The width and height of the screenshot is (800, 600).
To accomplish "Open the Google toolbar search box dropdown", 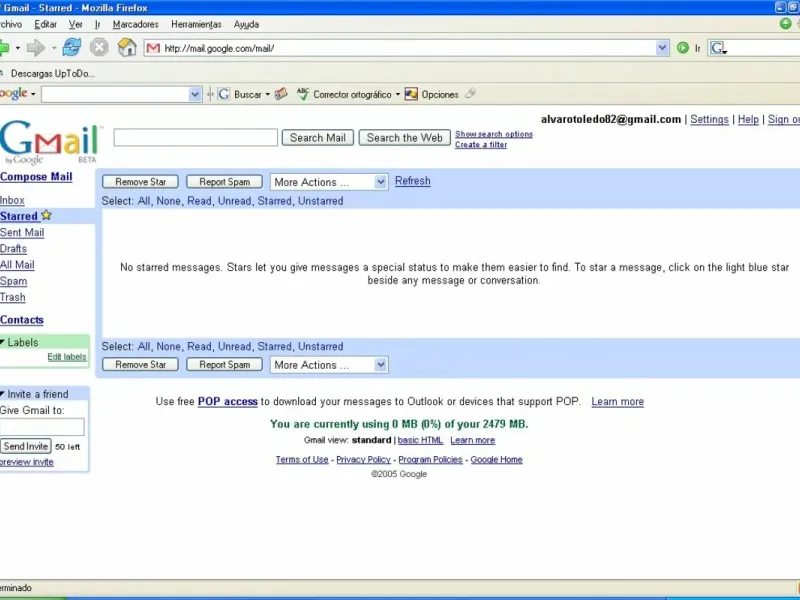I will point(194,94).
